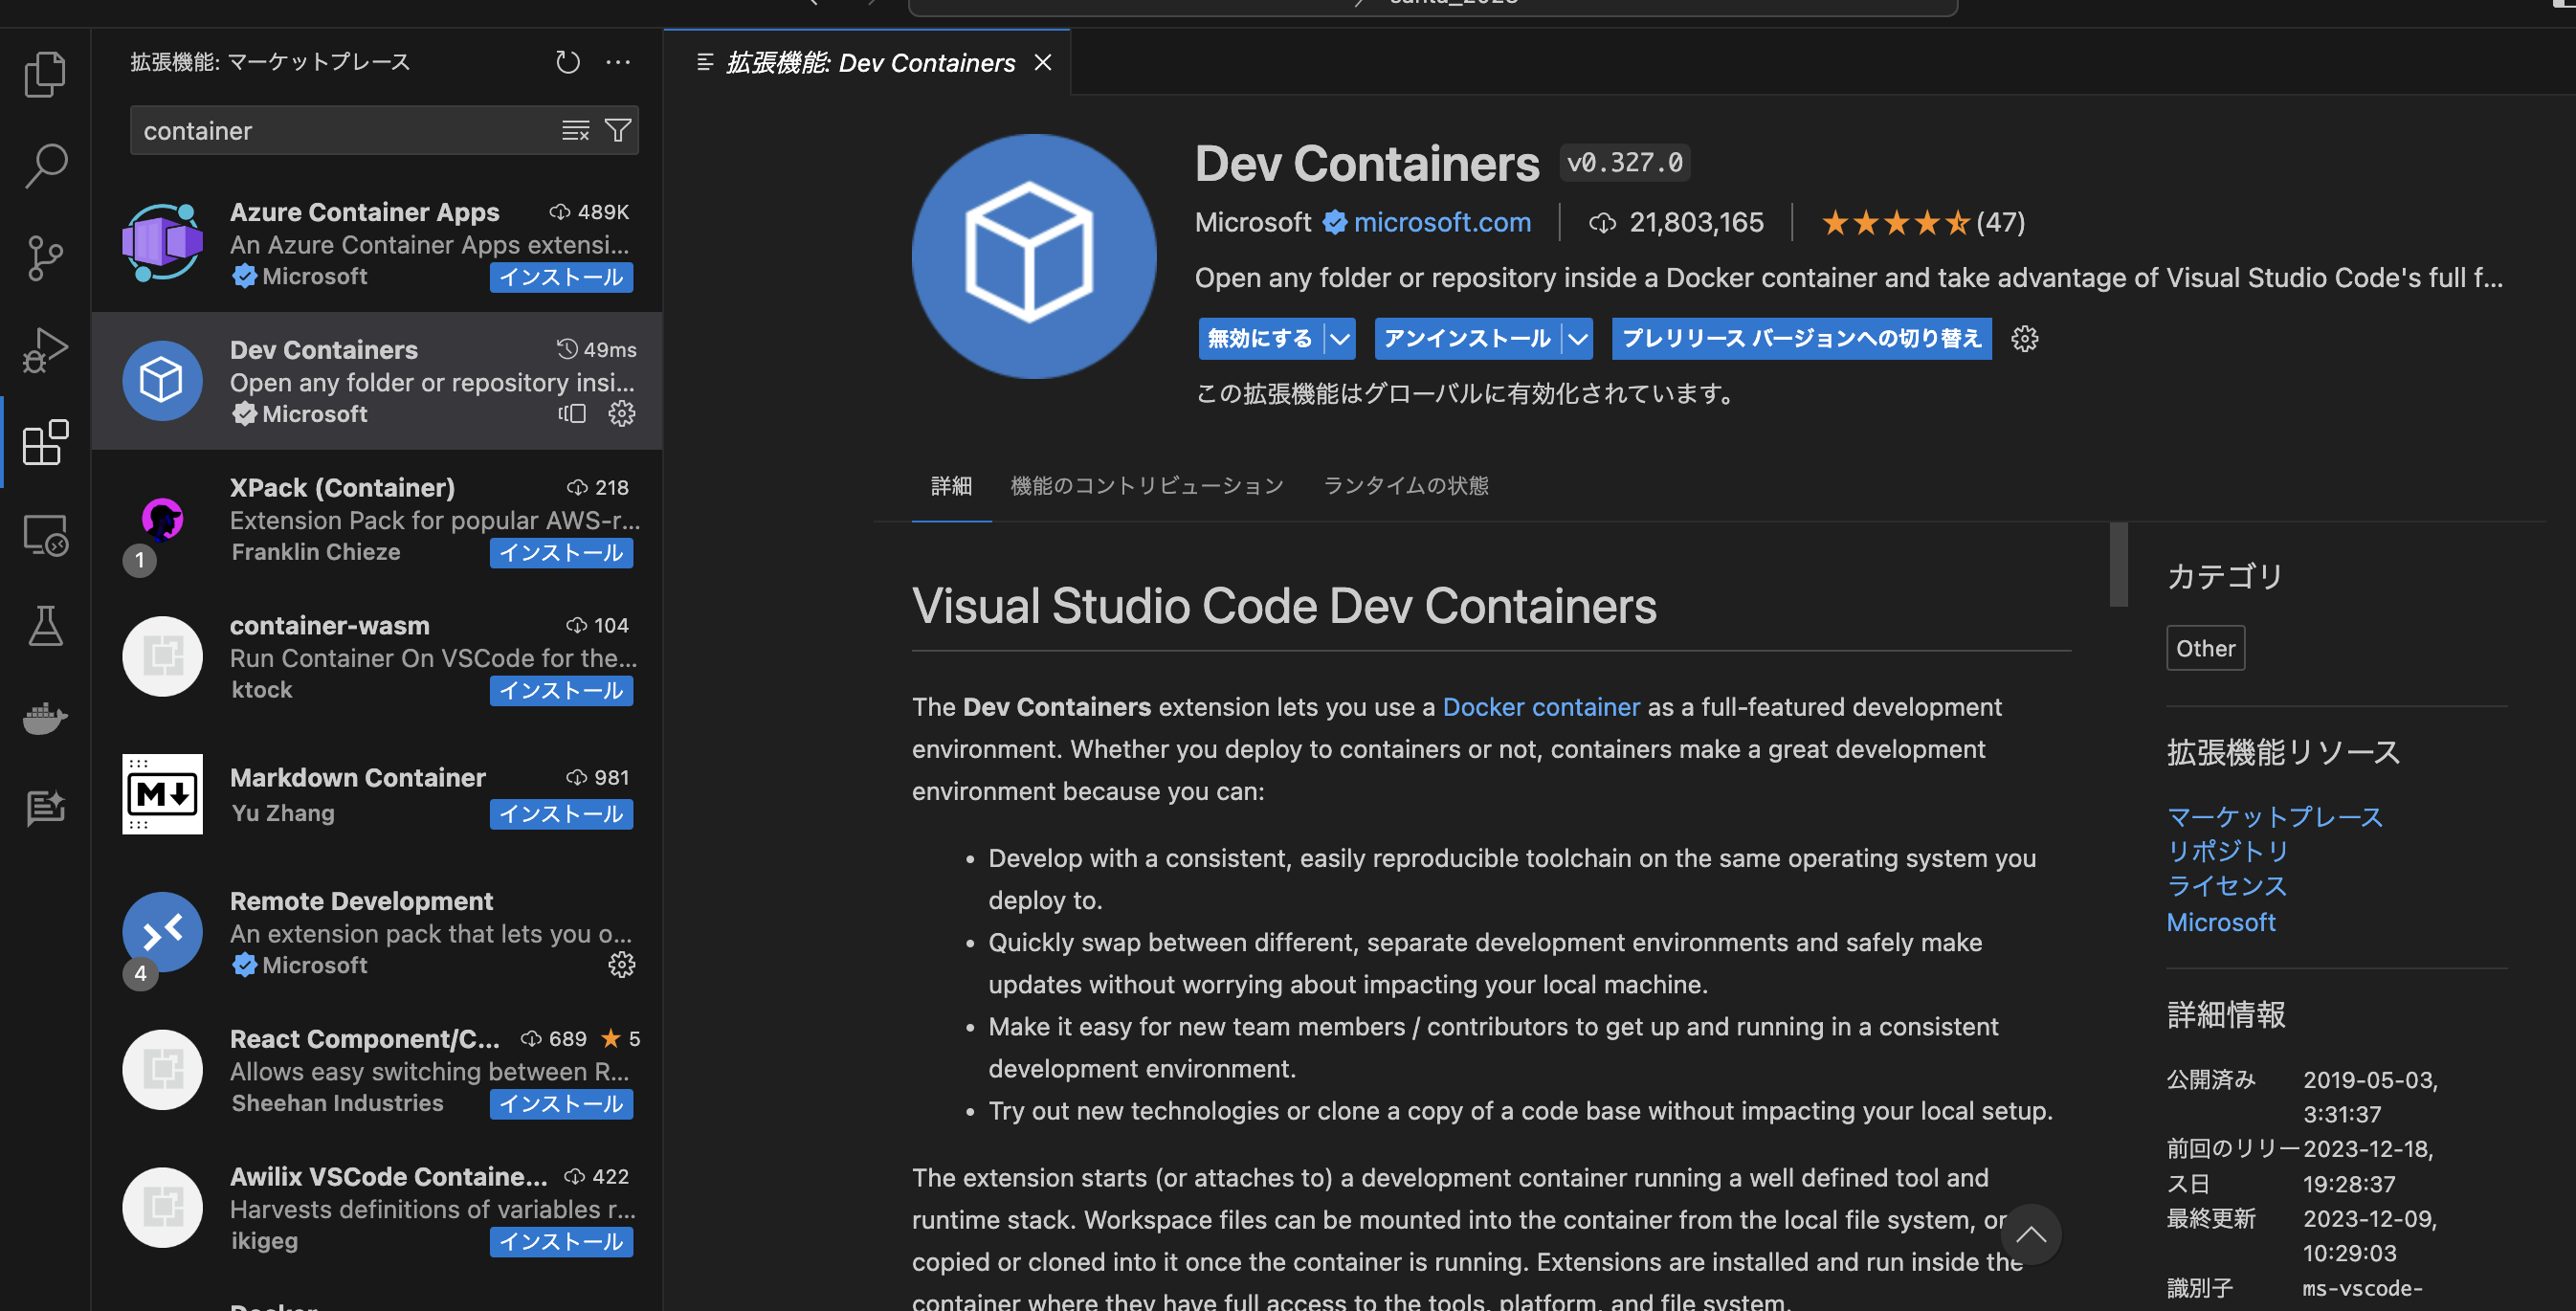This screenshot has height=1311, width=2576.
Task: Install the Azure Container Apps extension
Action: (x=561, y=278)
